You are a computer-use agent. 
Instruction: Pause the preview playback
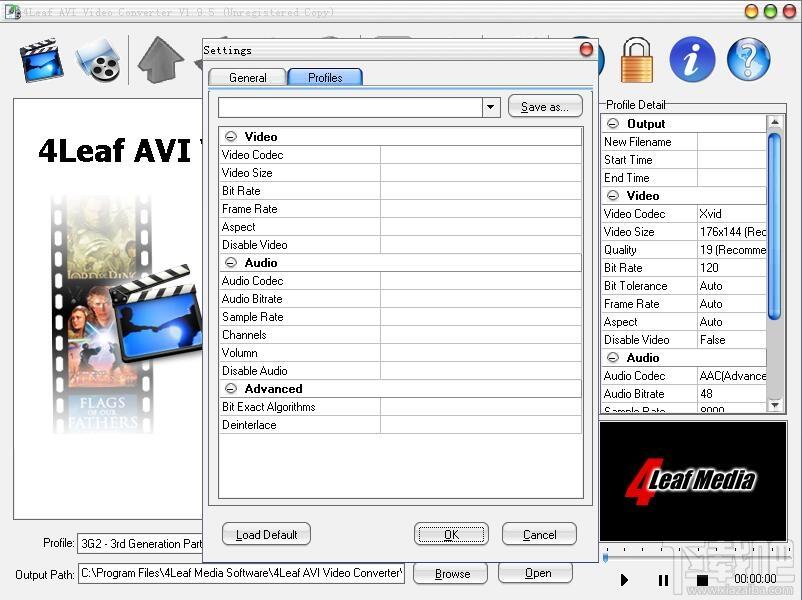click(663, 580)
